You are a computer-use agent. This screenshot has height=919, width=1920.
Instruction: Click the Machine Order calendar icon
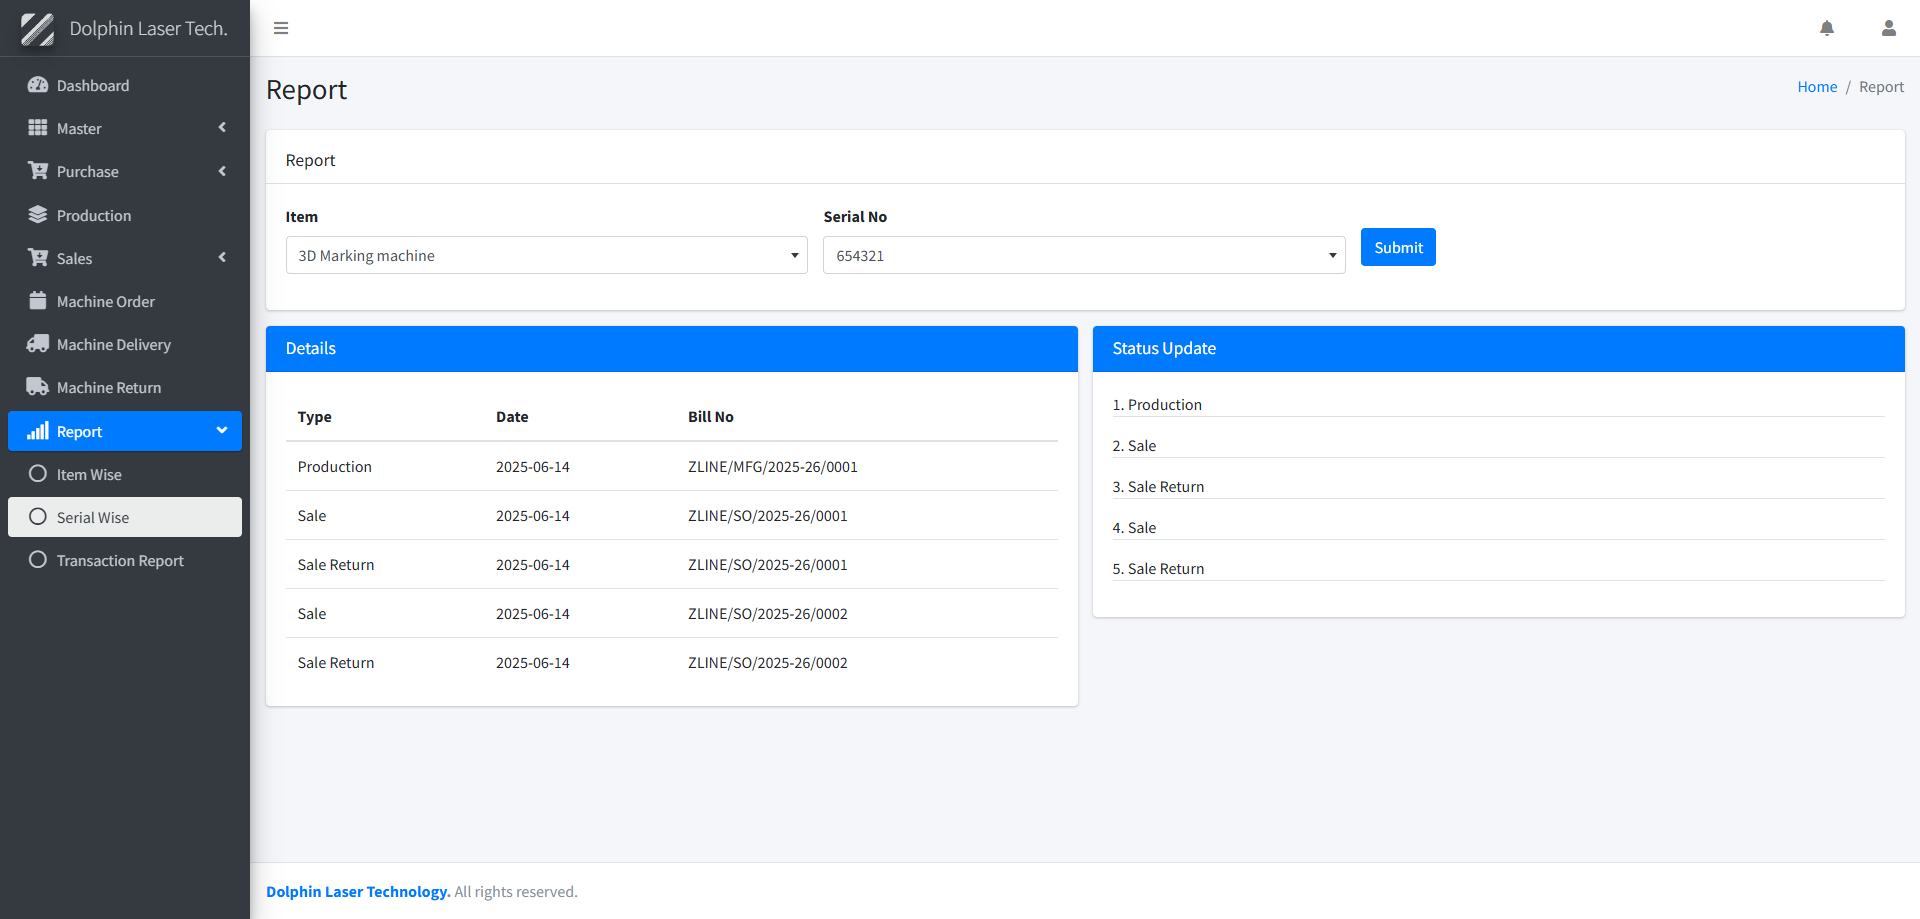[38, 301]
